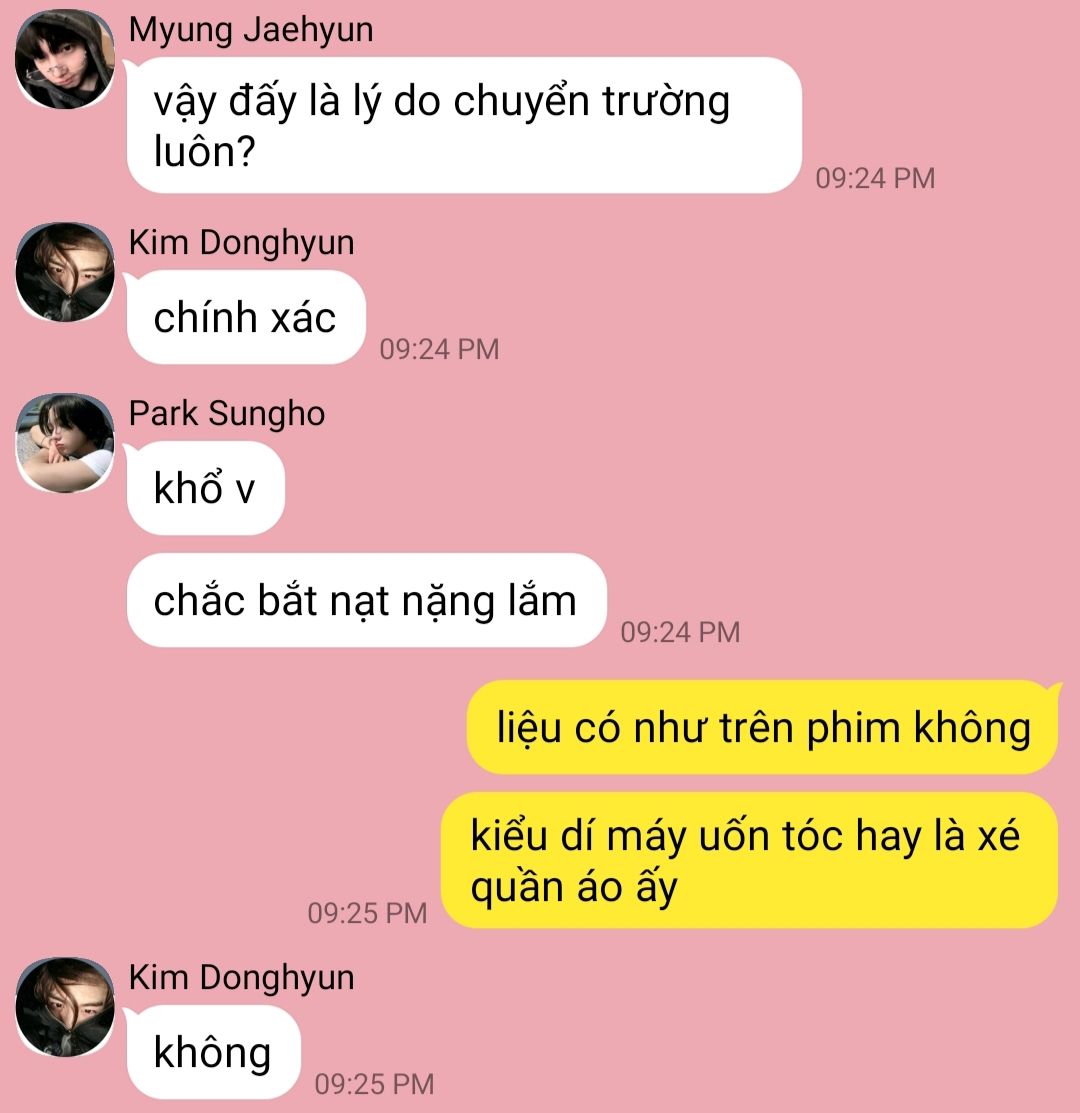
Task: Tap the "khổ v" message bubble
Action: (206, 488)
